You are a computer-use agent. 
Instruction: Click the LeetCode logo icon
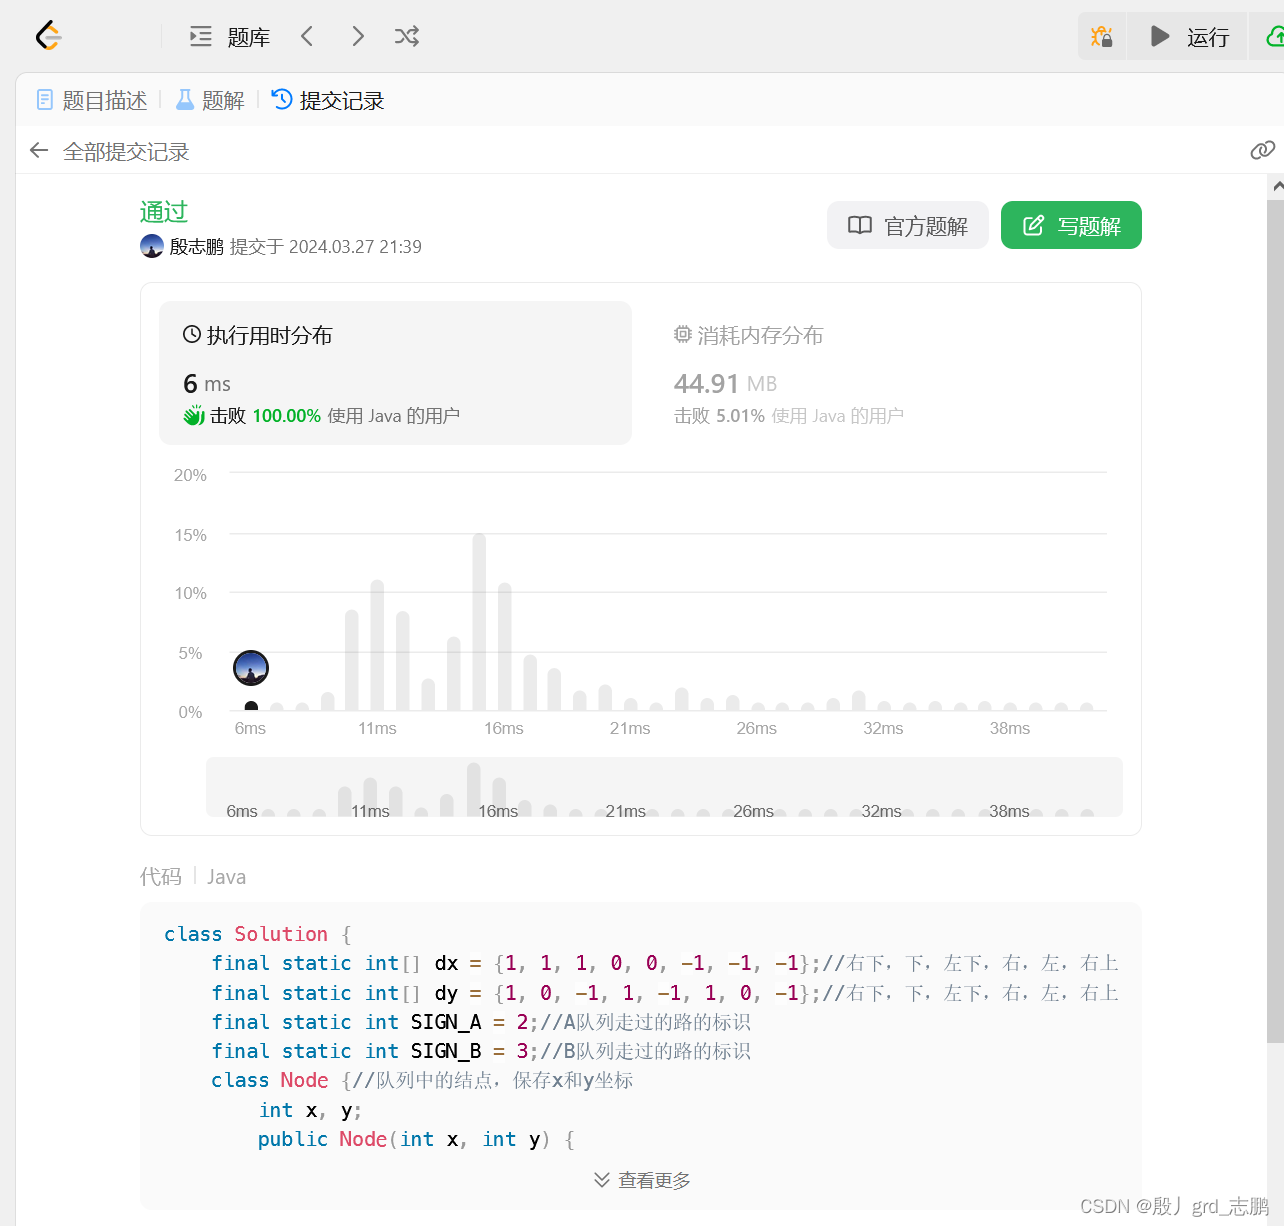coord(48,36)
